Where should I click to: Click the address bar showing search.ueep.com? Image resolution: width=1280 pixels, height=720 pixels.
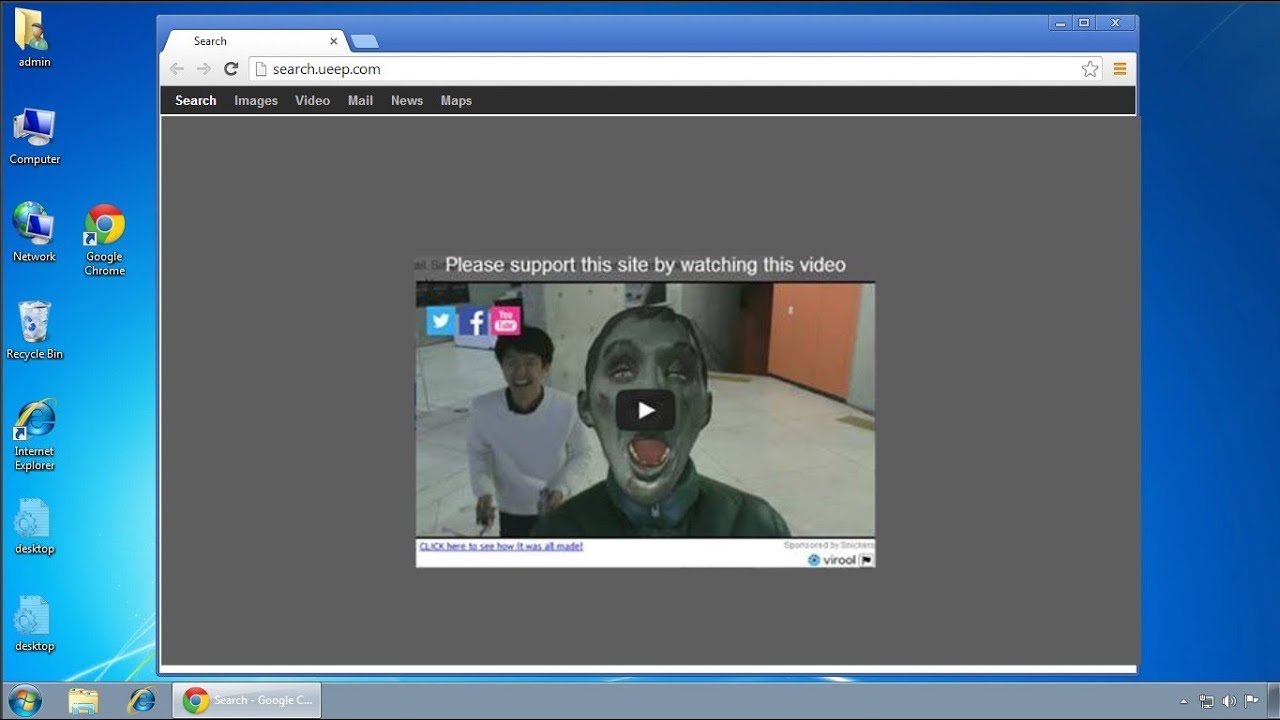[x=660, y=69]
